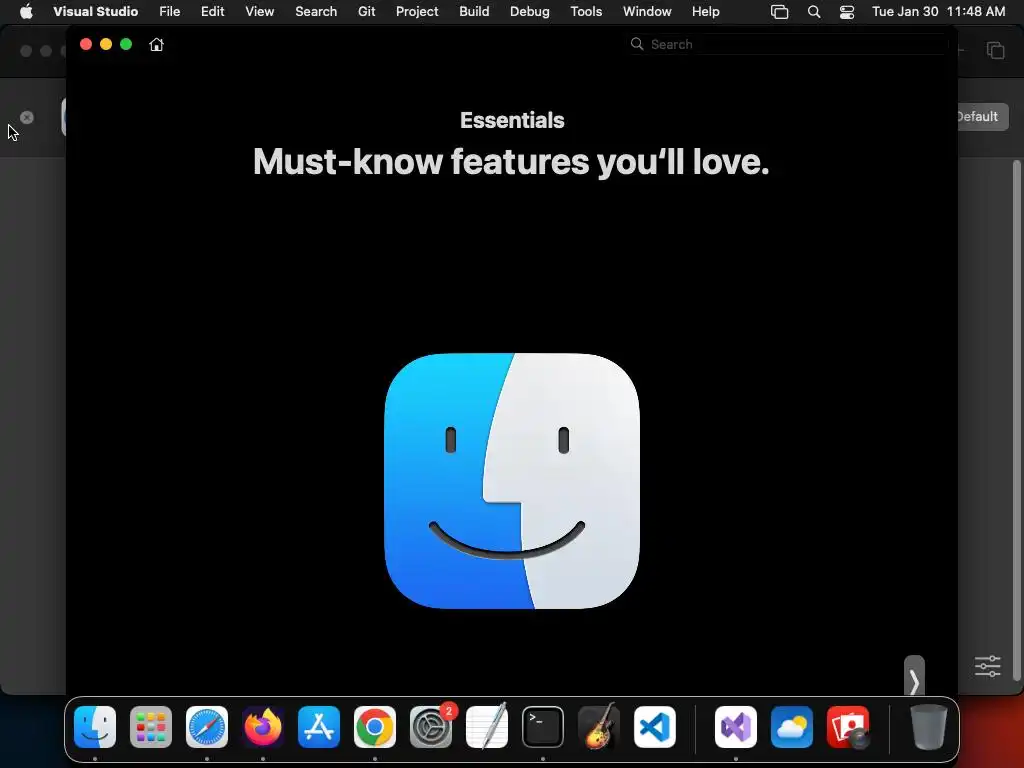Open the Tools menu
The width and height of the screenshot is (1024, 768).
pyautogui.click(x=586, y=11)
